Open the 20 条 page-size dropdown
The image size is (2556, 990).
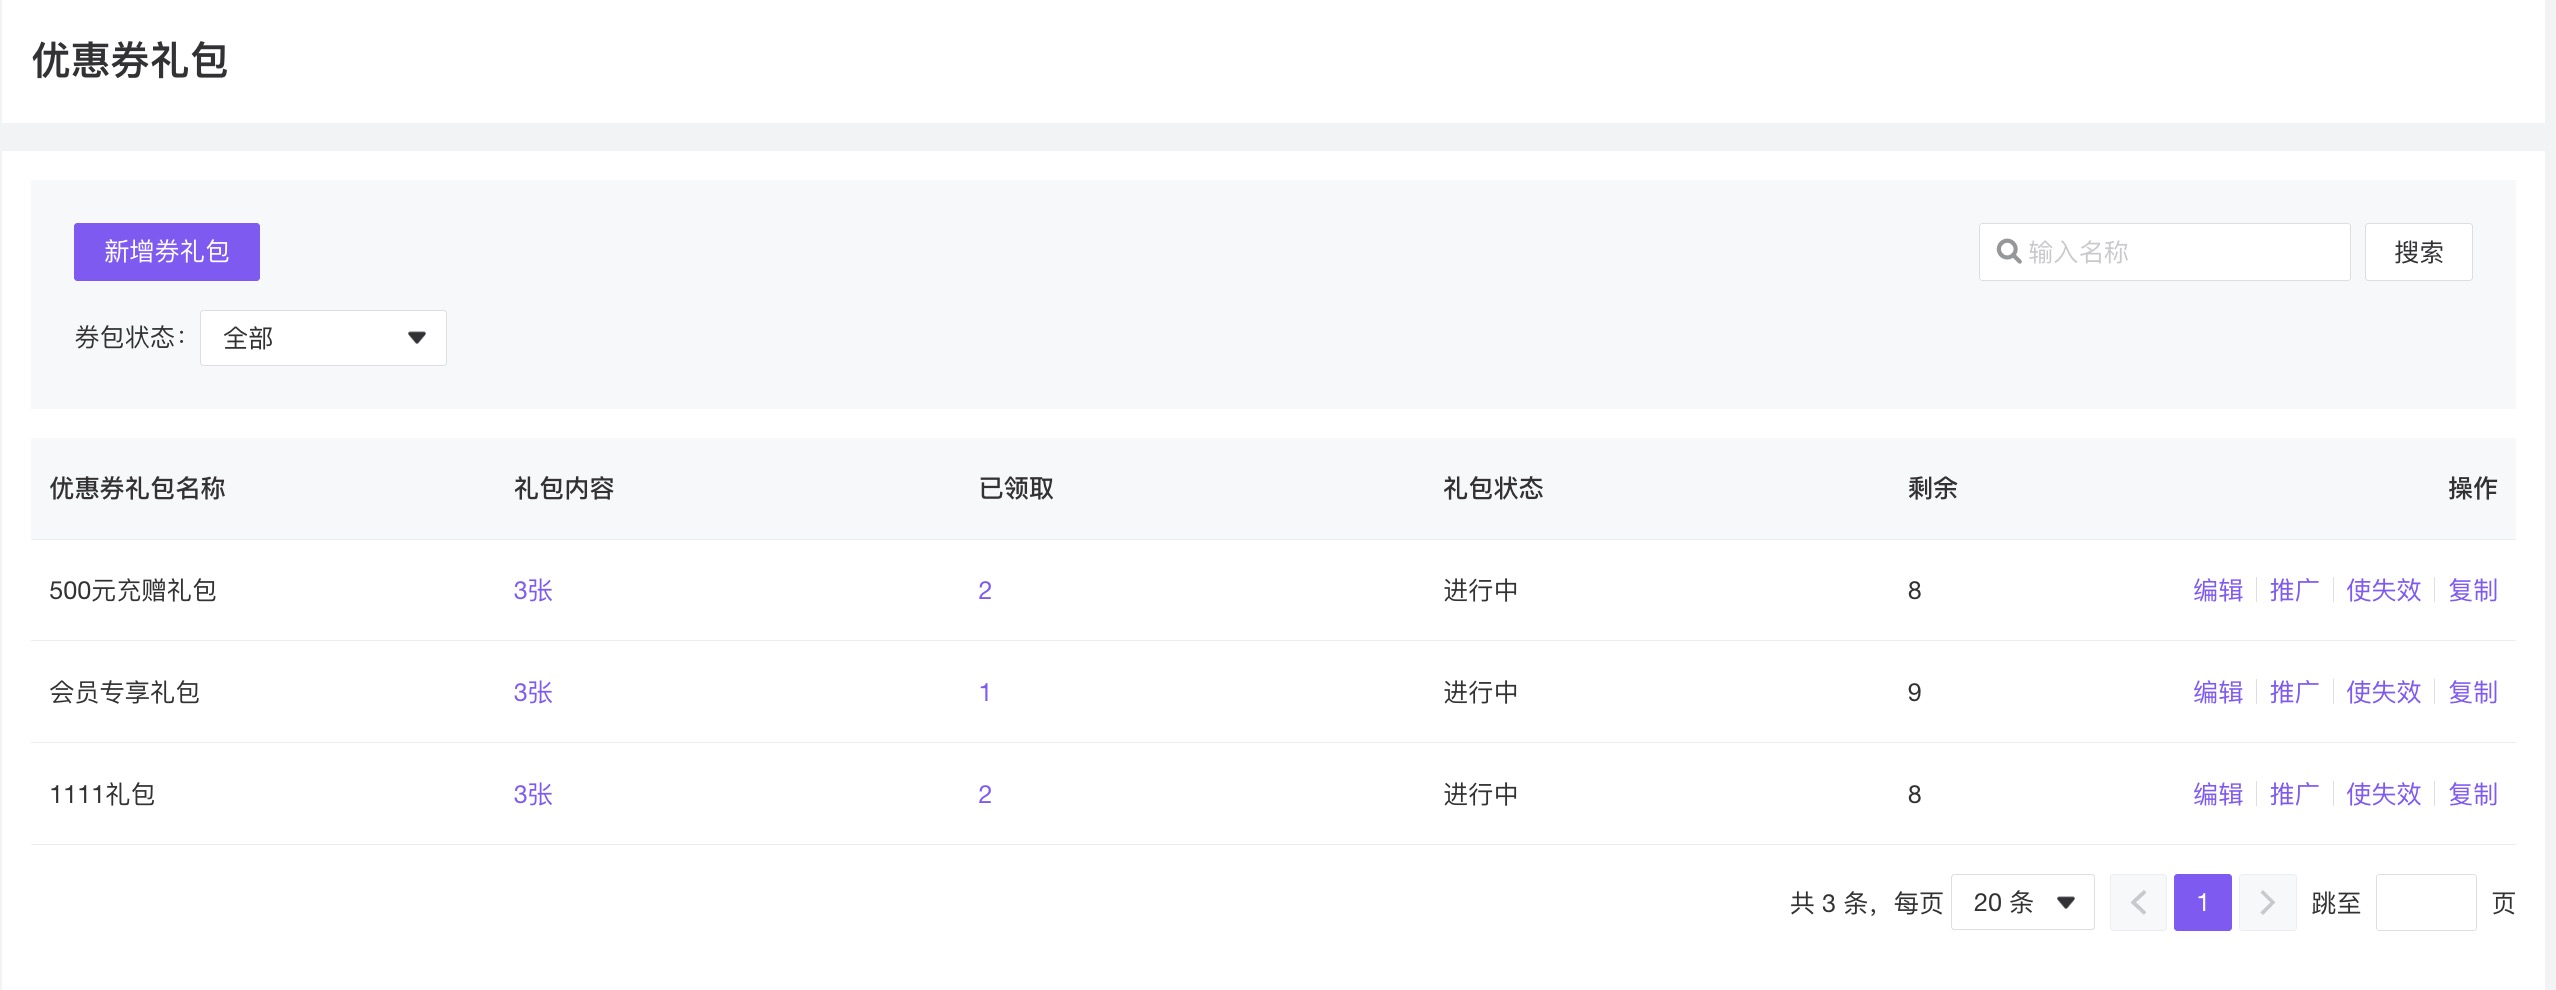coord(2023,903)
